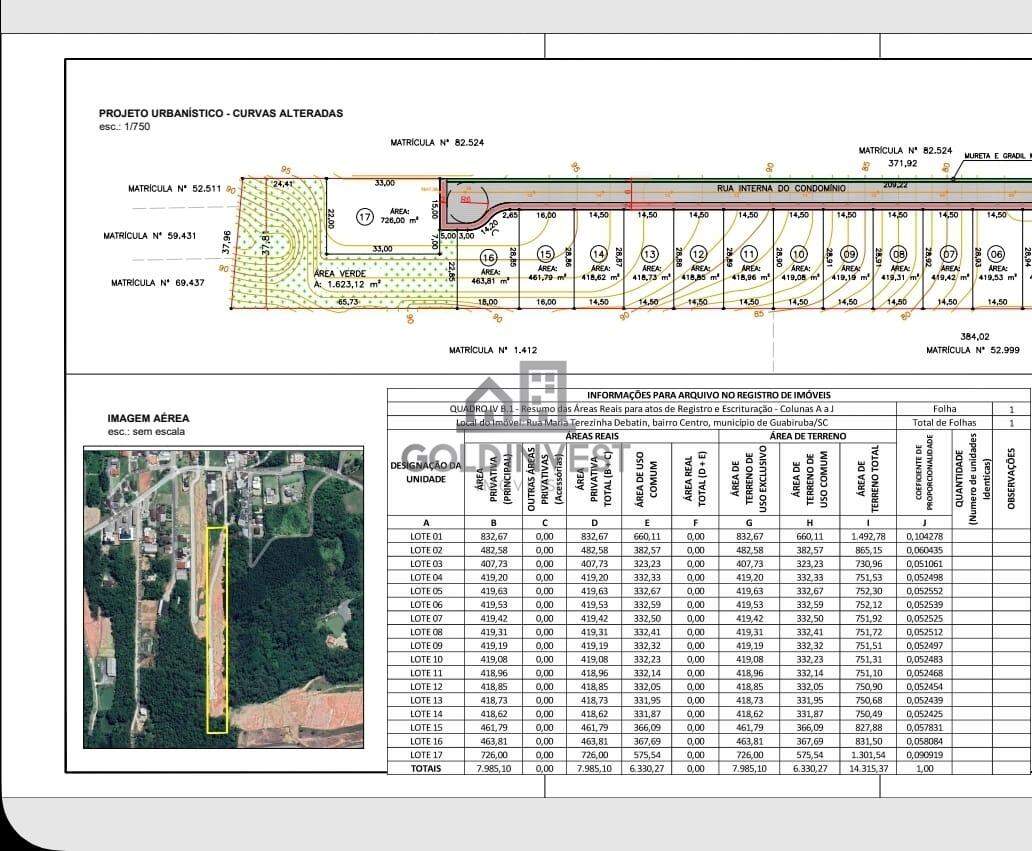Select the circled lot 17 marker on plan
1032x851 pixels.
[x=365, y=217]
